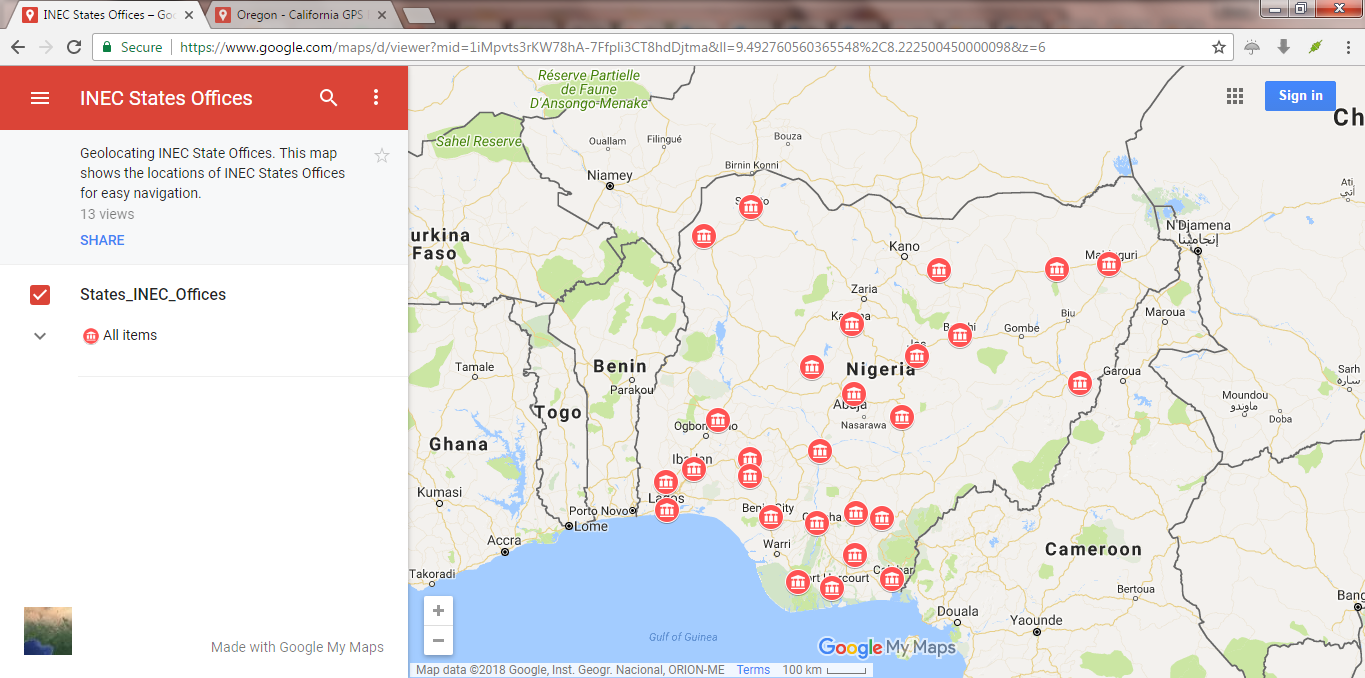Open the Terms link on the map

753,670
